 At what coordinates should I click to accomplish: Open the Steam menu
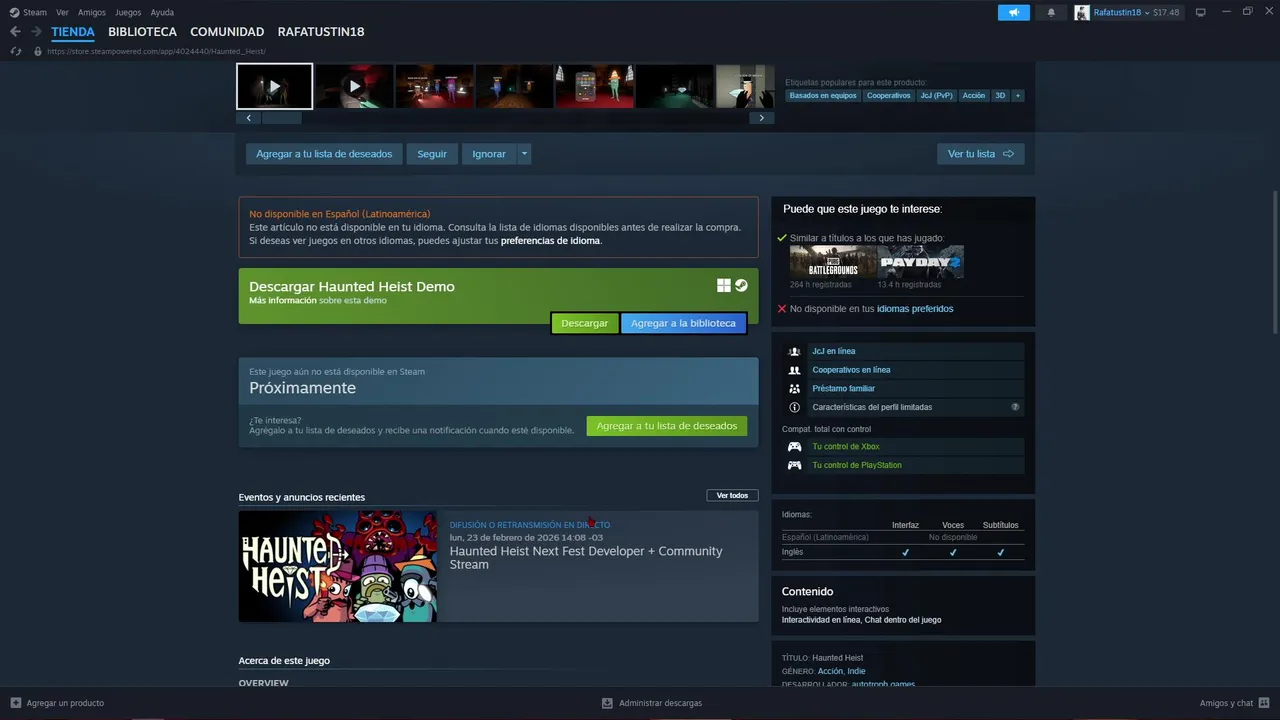click(35, 13)
